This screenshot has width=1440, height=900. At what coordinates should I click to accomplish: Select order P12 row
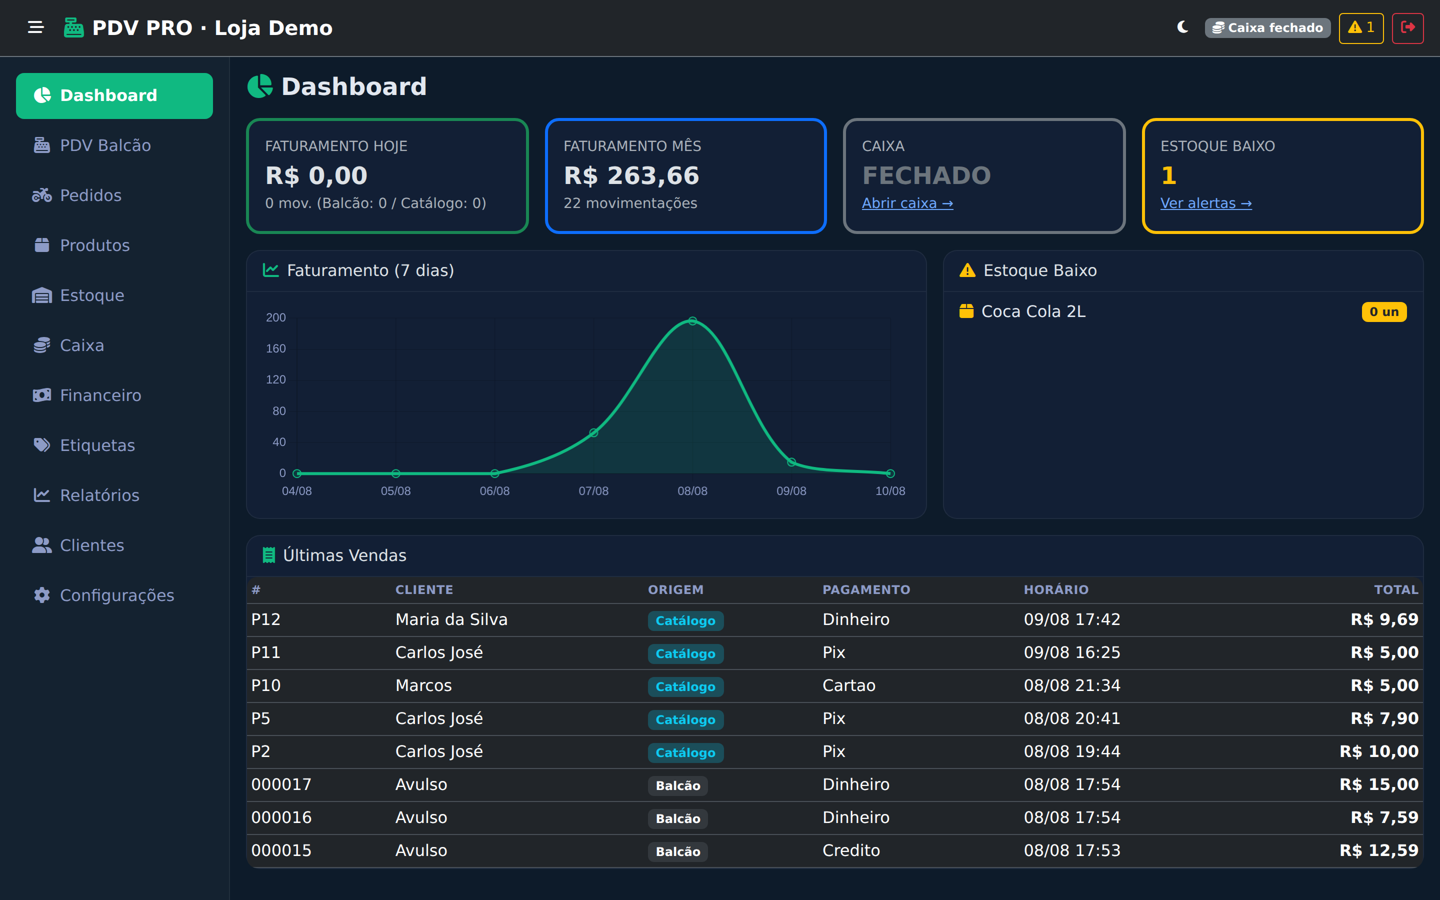click(835, 620)
